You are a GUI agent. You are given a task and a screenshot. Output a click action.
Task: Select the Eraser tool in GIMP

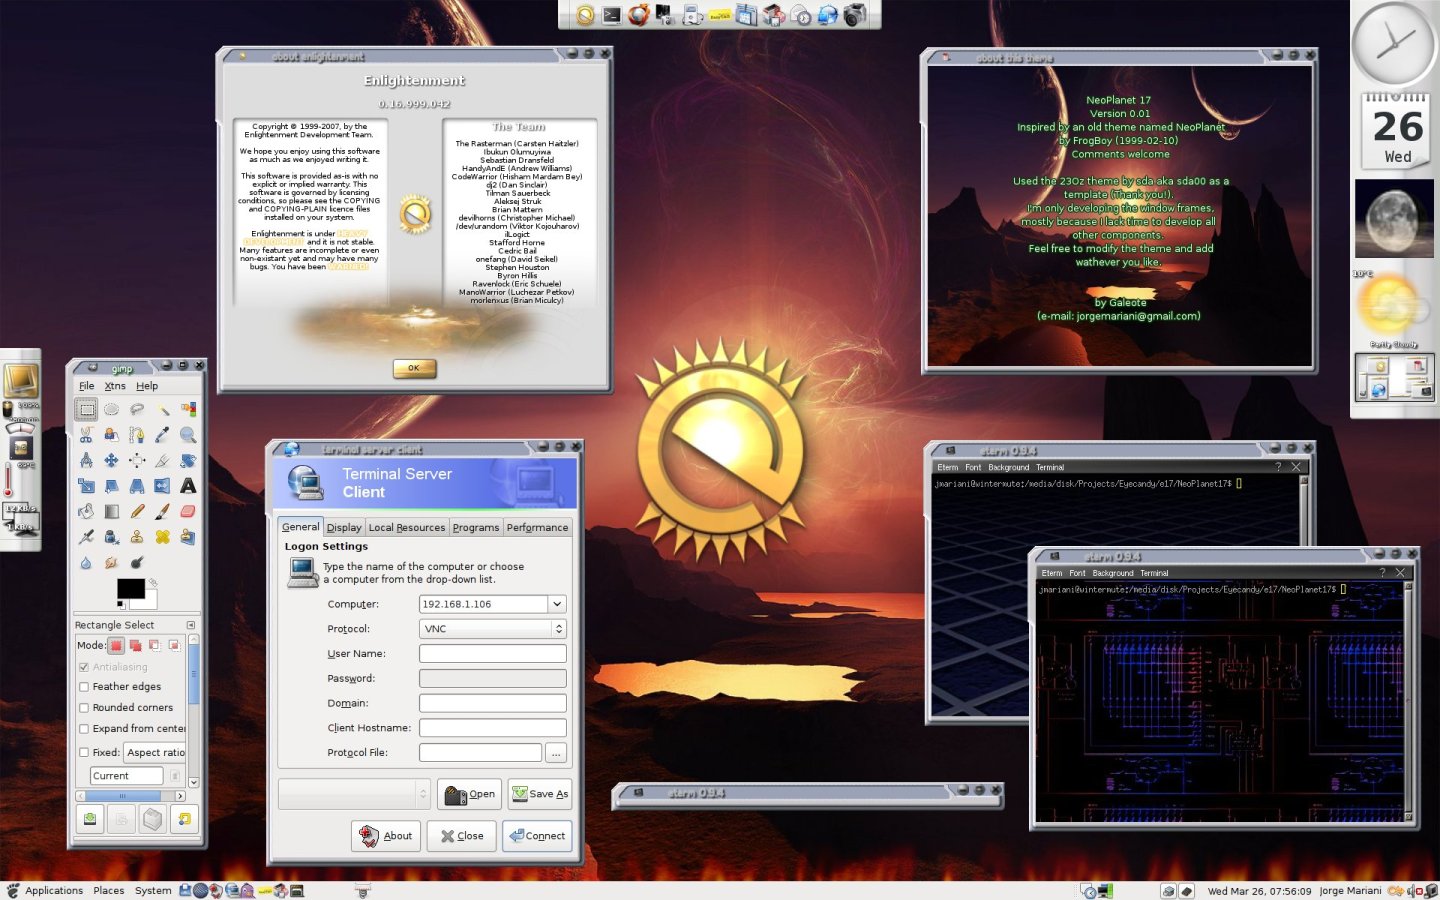click(188, 511)
